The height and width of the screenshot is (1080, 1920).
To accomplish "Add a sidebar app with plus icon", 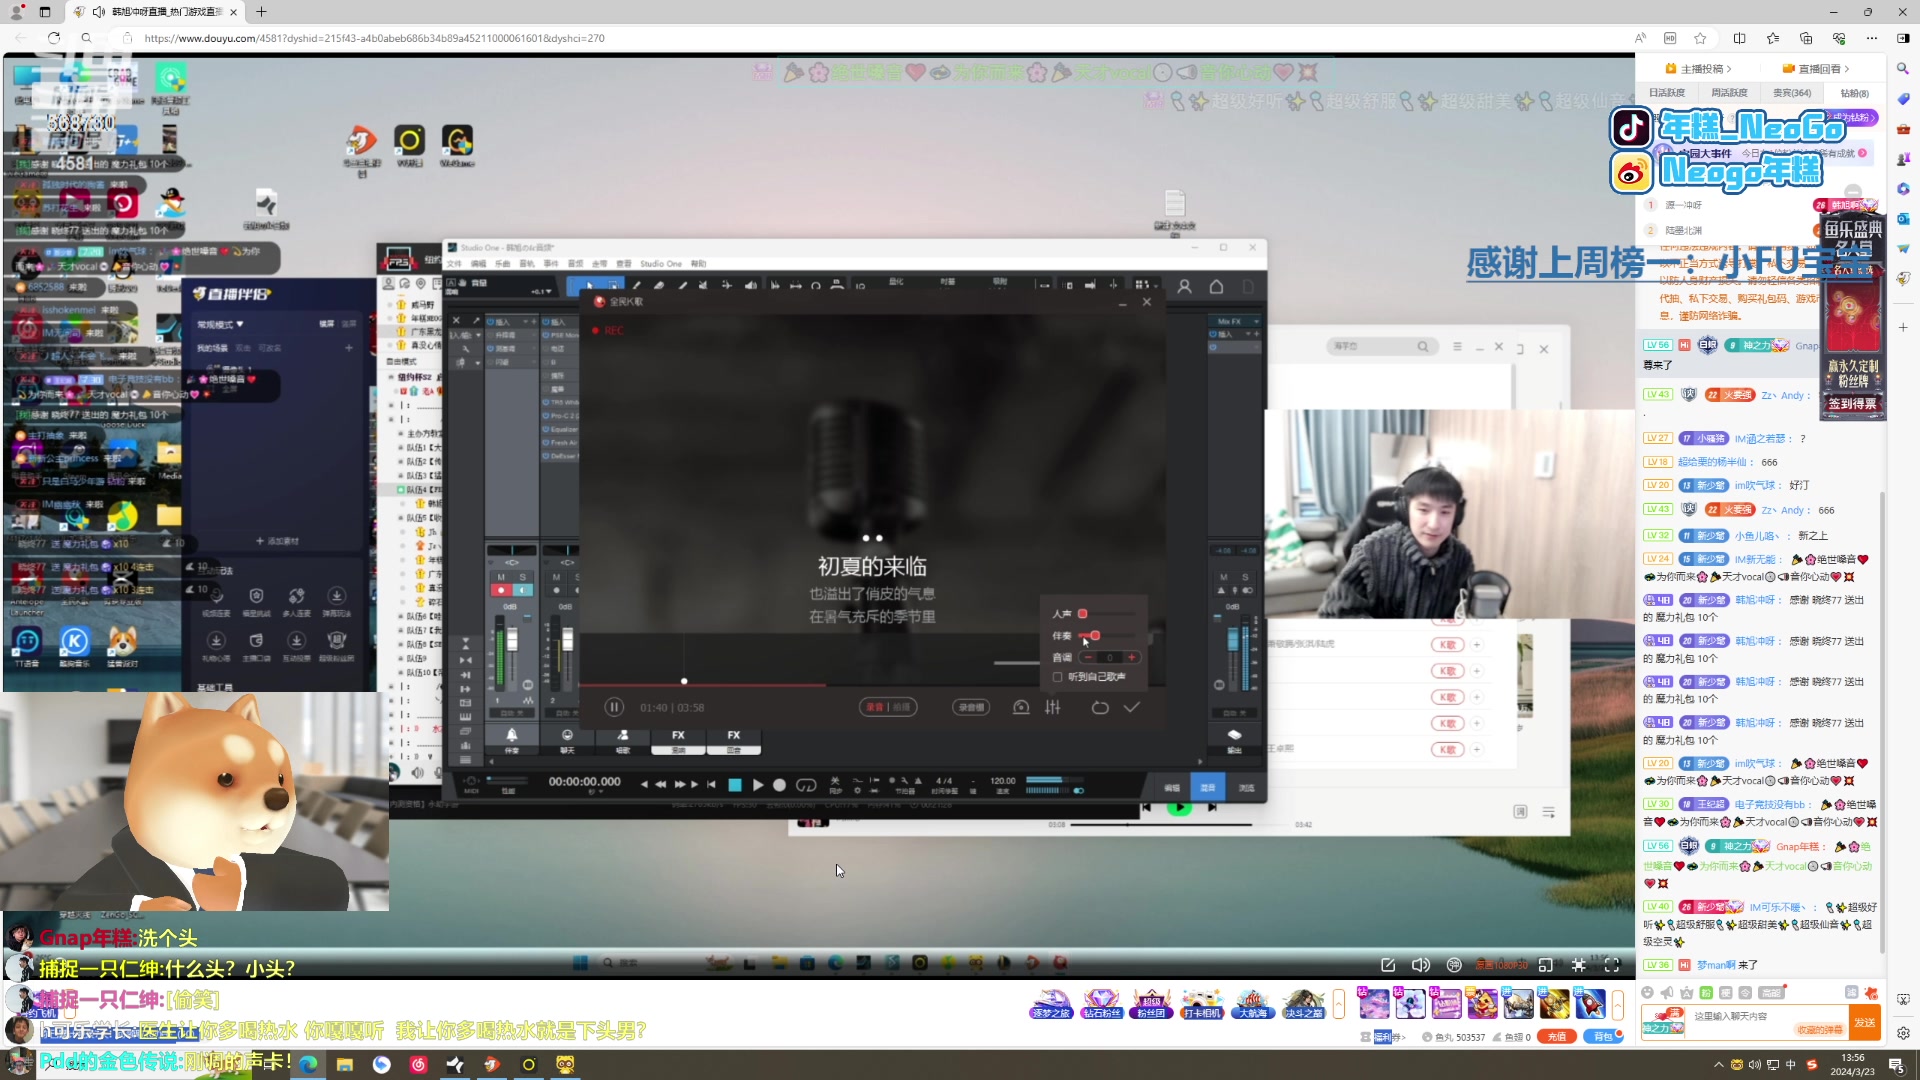I will tap(1903, 327).
